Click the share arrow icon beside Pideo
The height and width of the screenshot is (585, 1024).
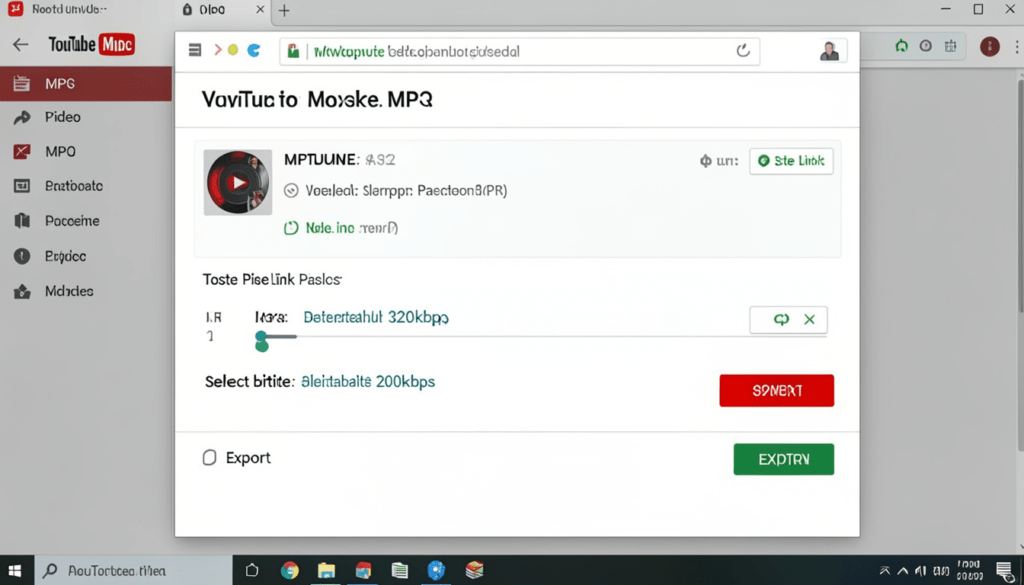coord(22,118)
